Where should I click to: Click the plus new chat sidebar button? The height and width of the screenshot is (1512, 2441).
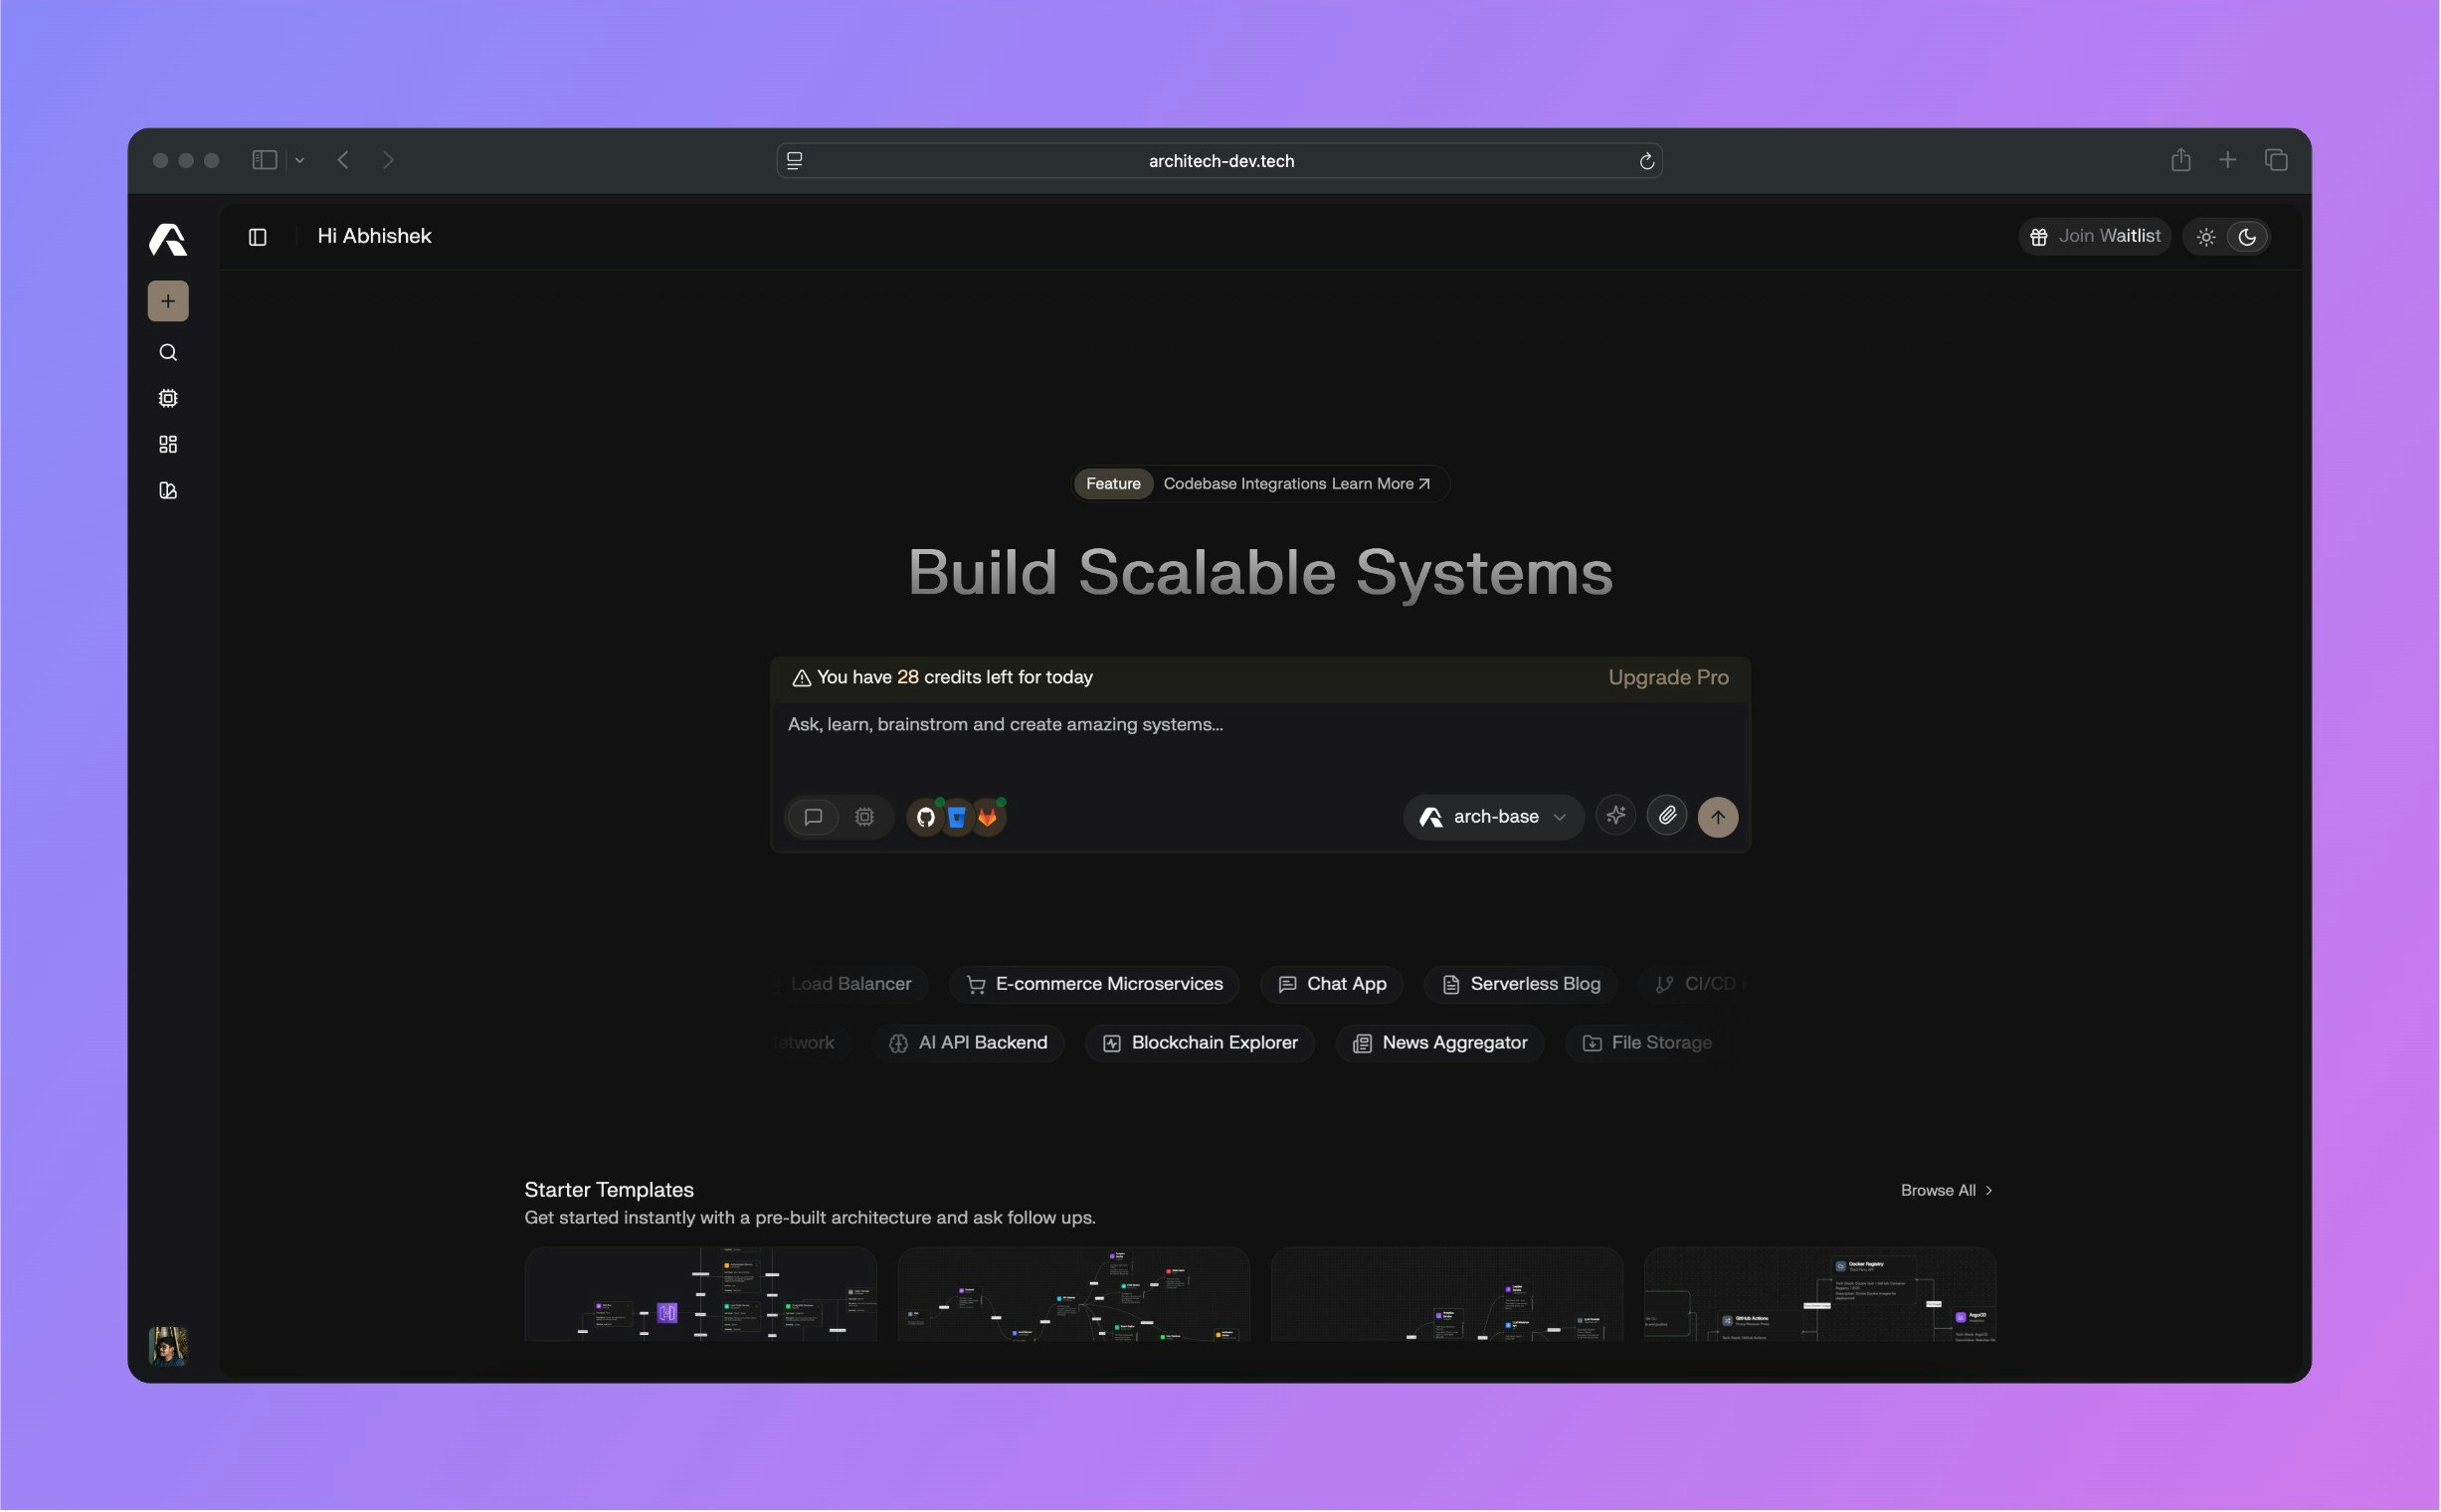[x=168, y=301]
